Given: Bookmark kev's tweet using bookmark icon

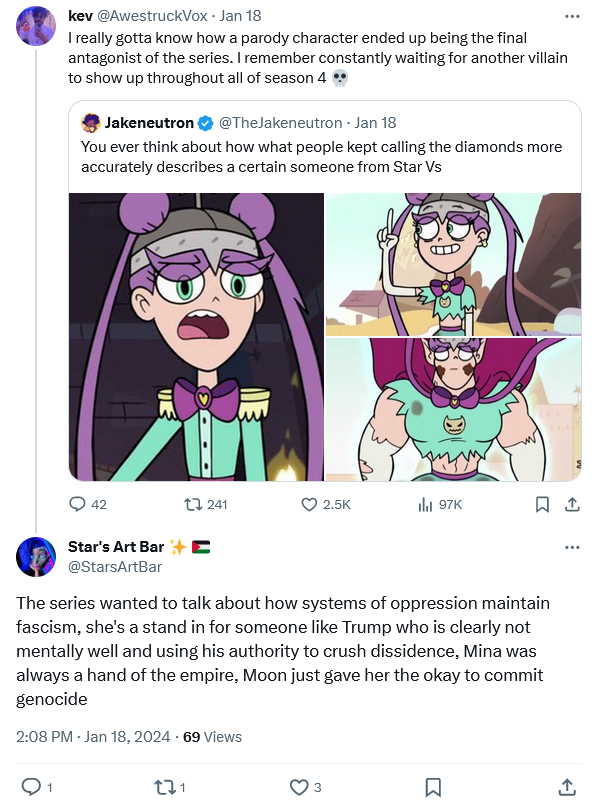Looking at the screenshot, I should click(542, 504).
